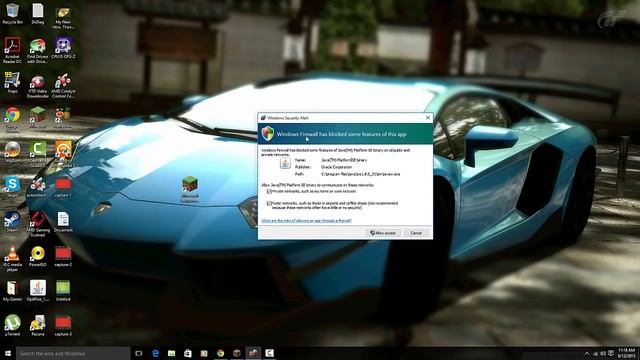Close the Windows Security Alert dialog
The height and width of the screenshot is (360, 640).
[x=428, y=118]
